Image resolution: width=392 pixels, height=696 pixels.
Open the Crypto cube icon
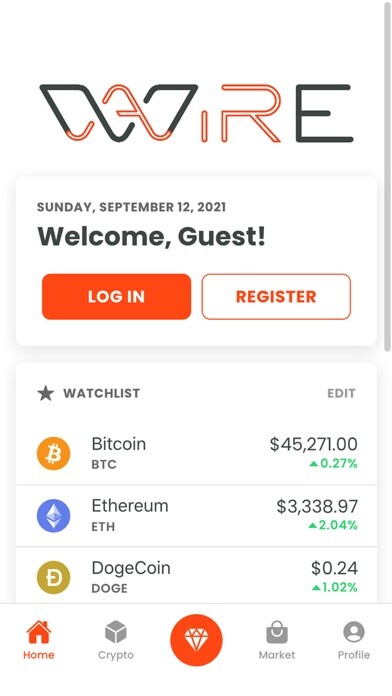pos(116,632)
